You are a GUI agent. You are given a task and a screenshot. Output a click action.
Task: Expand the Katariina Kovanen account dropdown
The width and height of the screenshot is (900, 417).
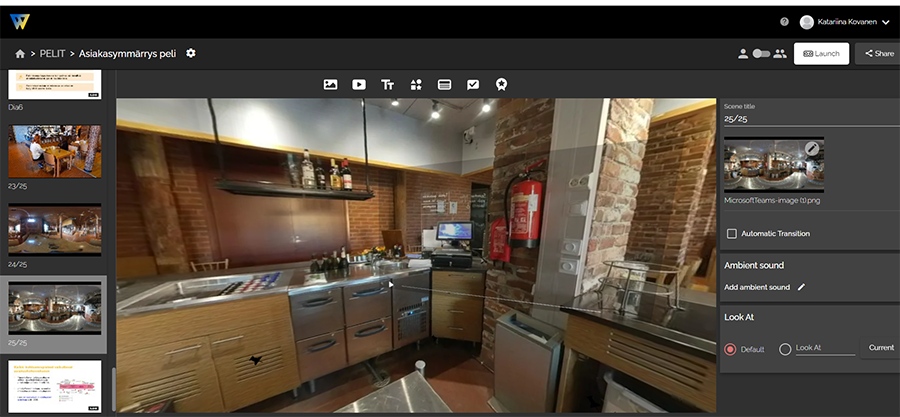point(885,21)
